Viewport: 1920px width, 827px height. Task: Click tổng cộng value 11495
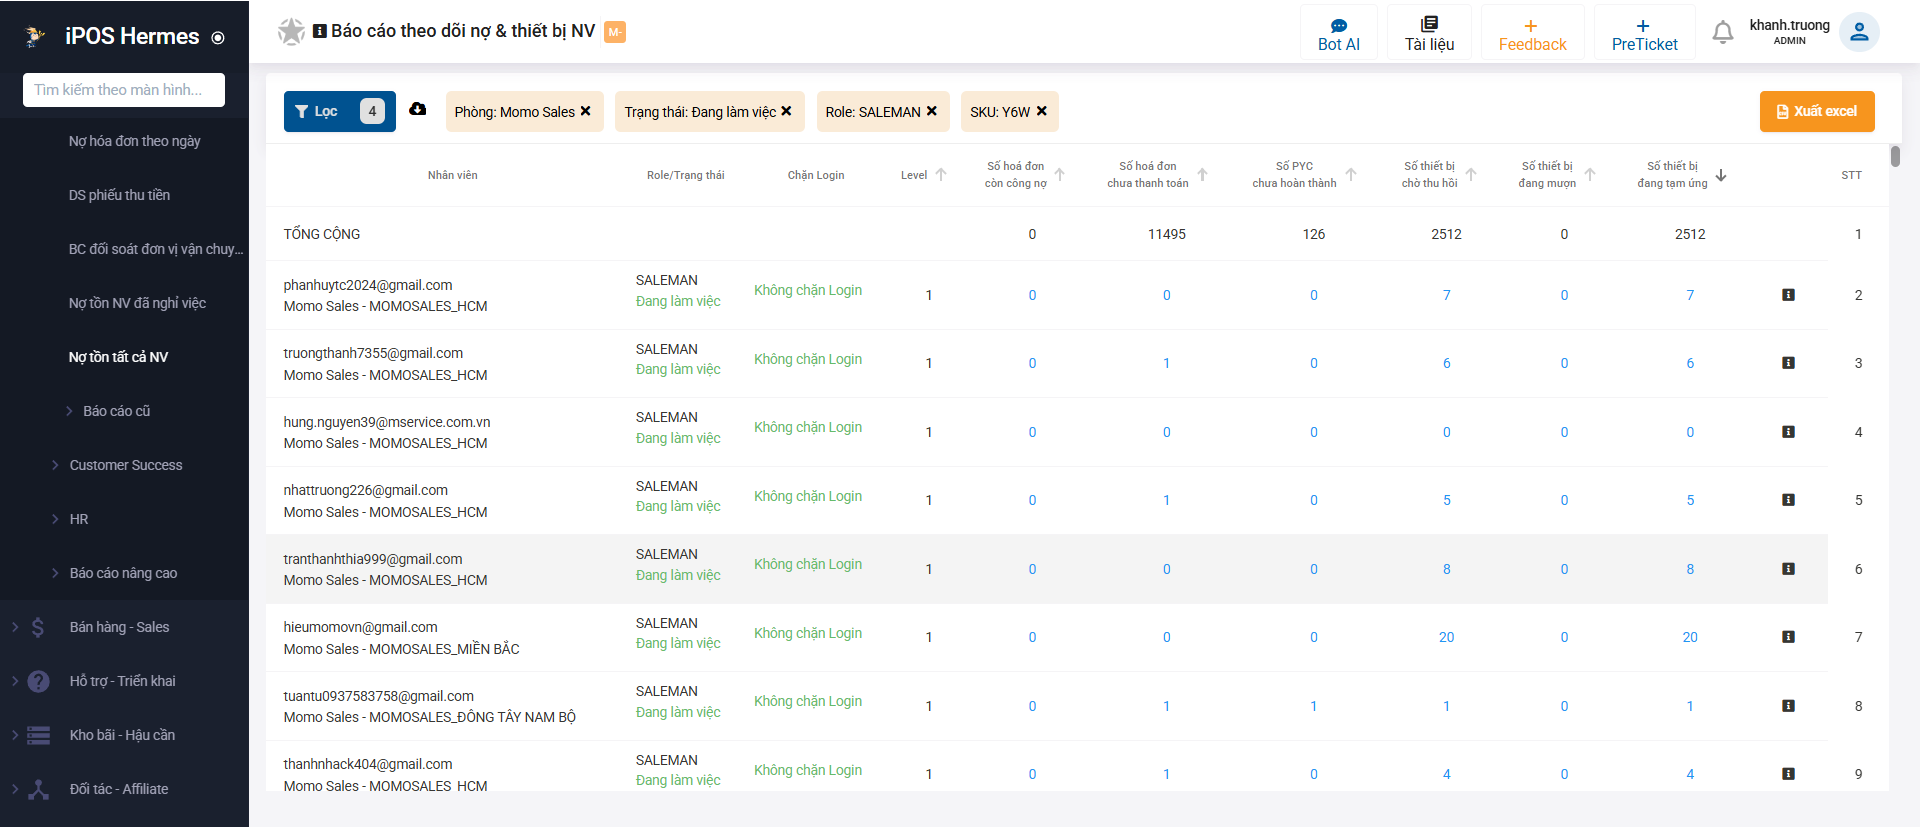coord(1166,234)
